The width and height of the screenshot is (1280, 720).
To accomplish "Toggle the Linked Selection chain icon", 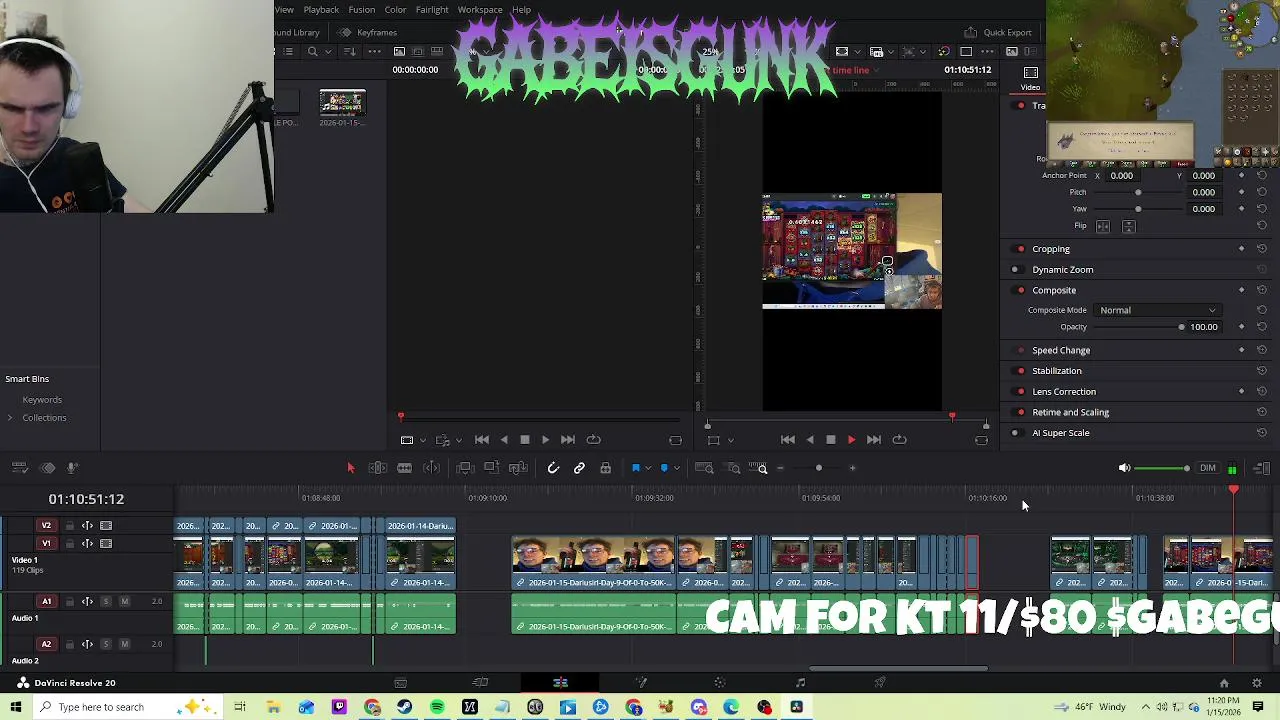I will 579,468.
